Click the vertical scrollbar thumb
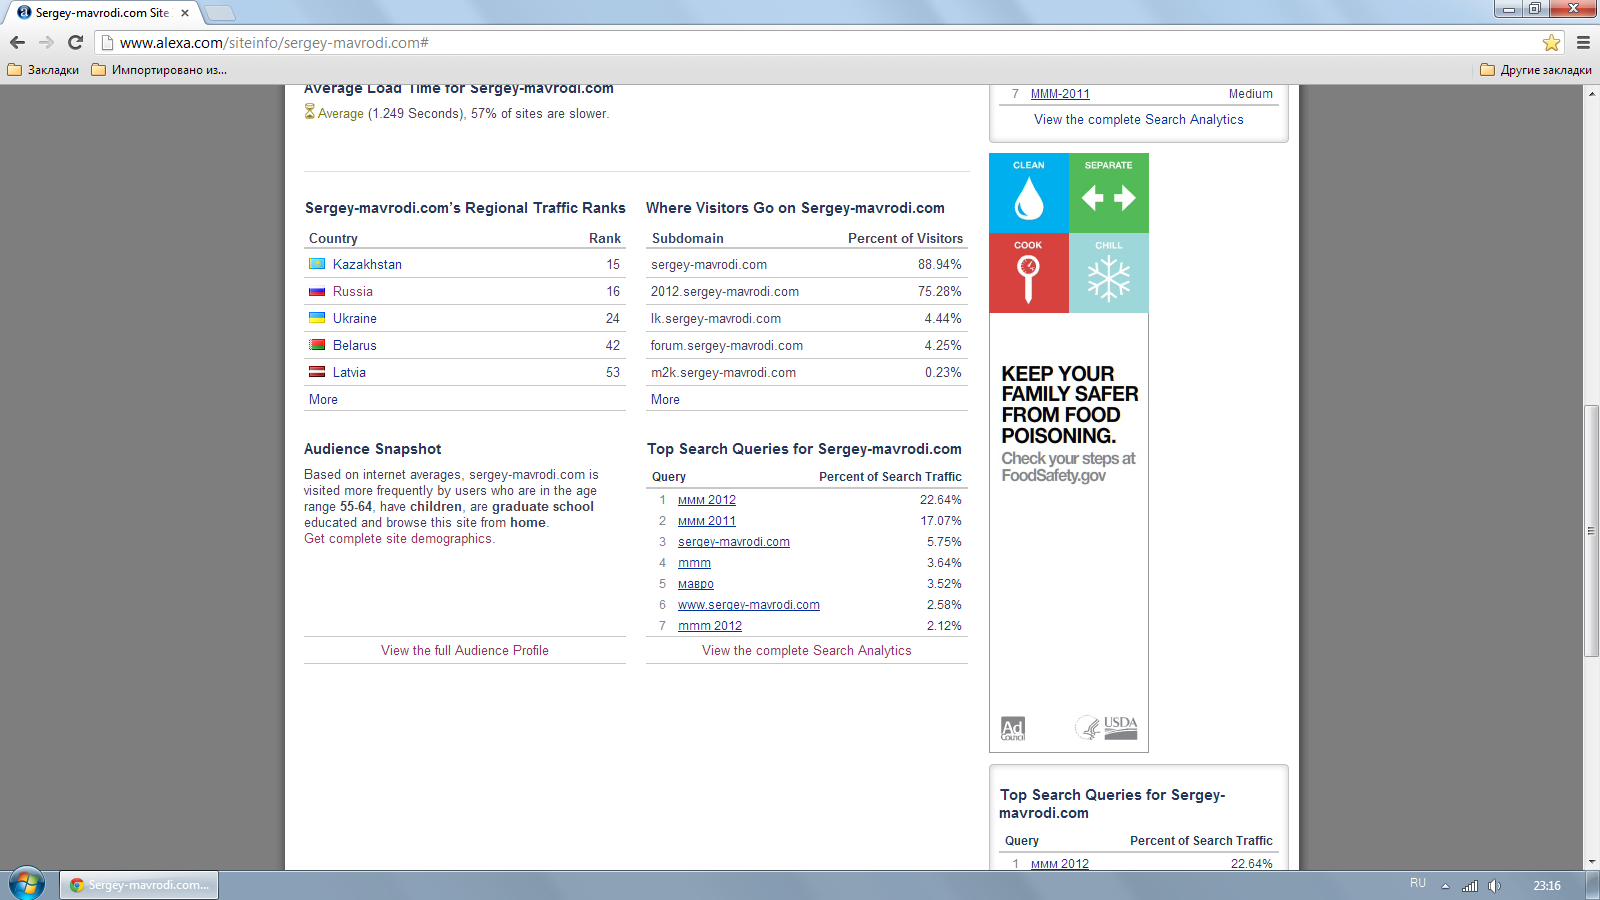1600x900 pixels. click(x=1591, y=530)
